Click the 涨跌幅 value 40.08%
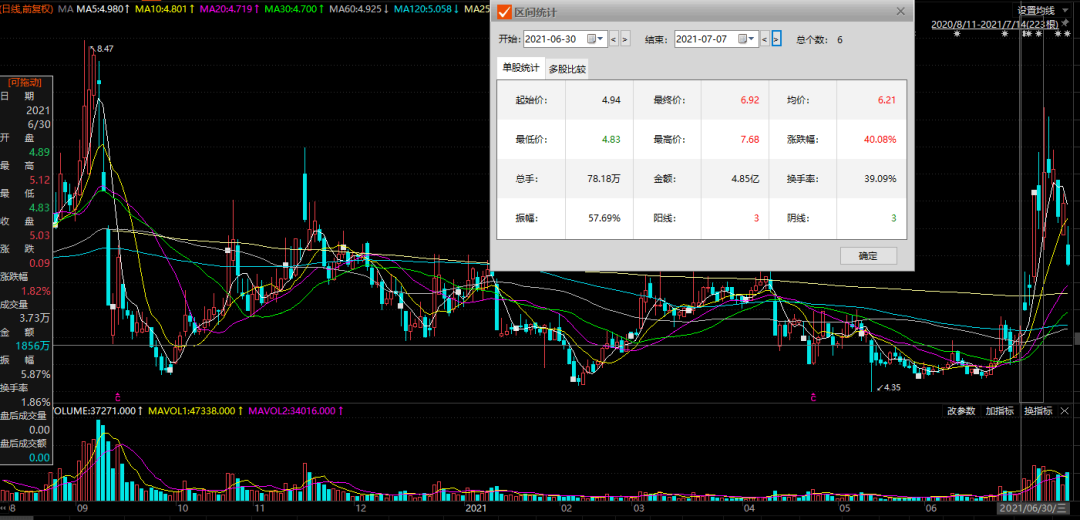Image resolution: width=1080 pixels, height=520 pixels. (x=881, y=139)
